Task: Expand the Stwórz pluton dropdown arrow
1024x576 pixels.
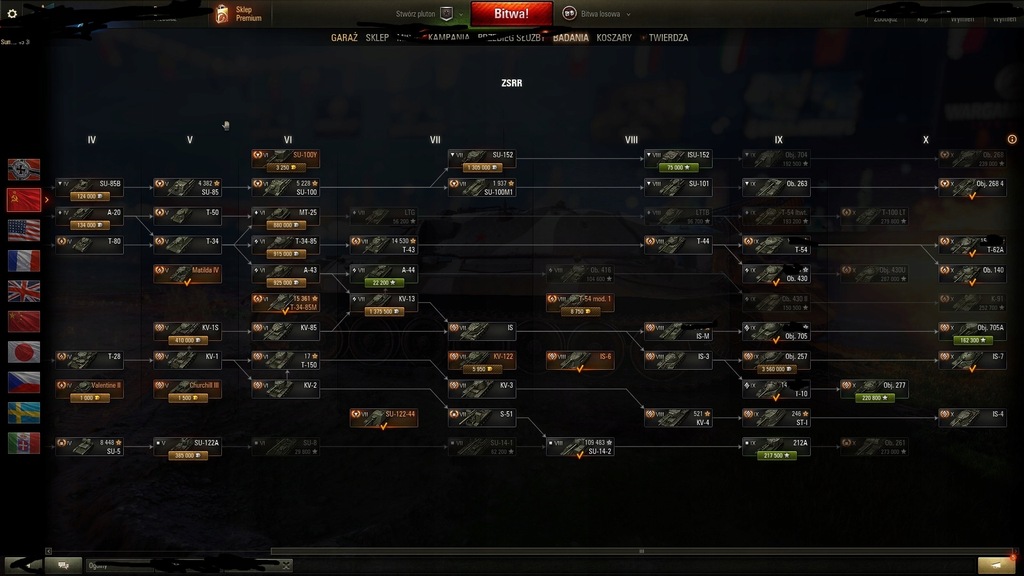Action: coord(461,14)
